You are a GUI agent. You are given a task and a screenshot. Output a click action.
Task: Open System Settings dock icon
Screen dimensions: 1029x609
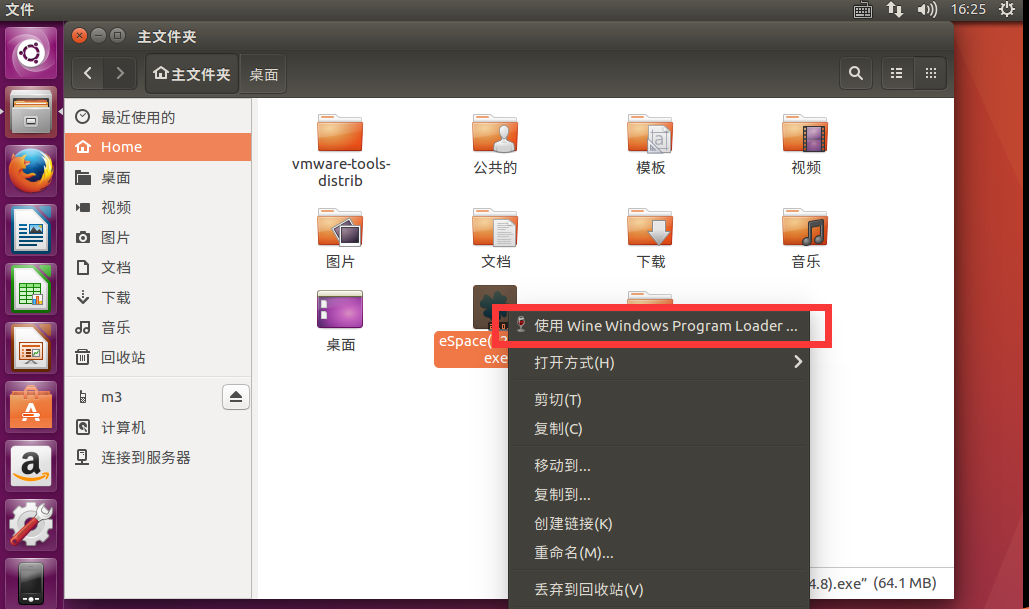tap(31, 525)
